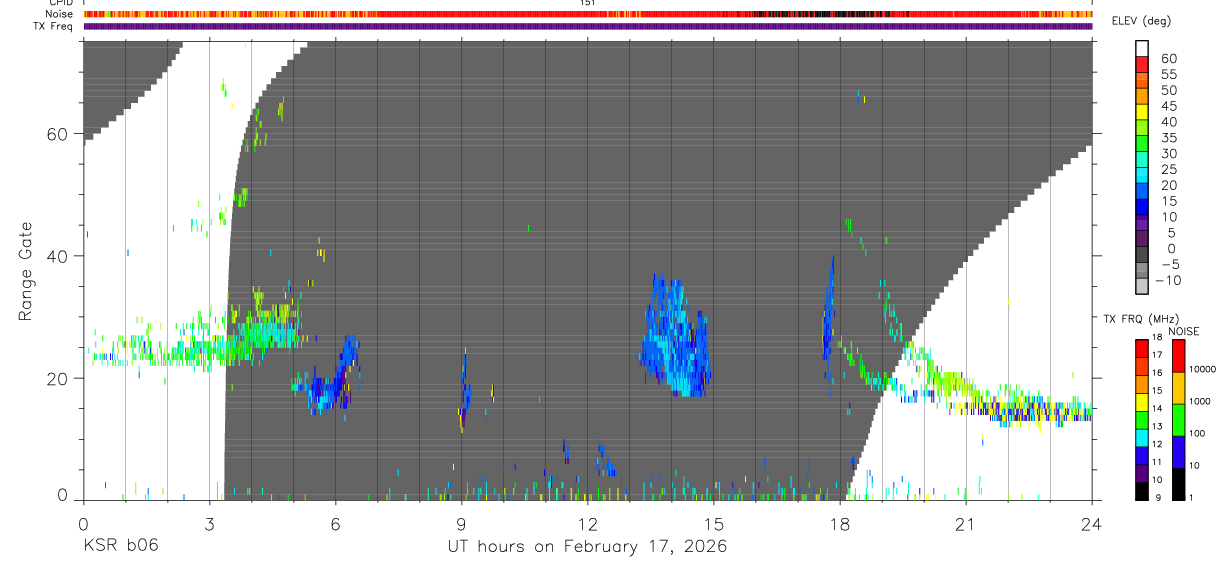Click the '55' label on the ELEV scale

coord(1167,74)
